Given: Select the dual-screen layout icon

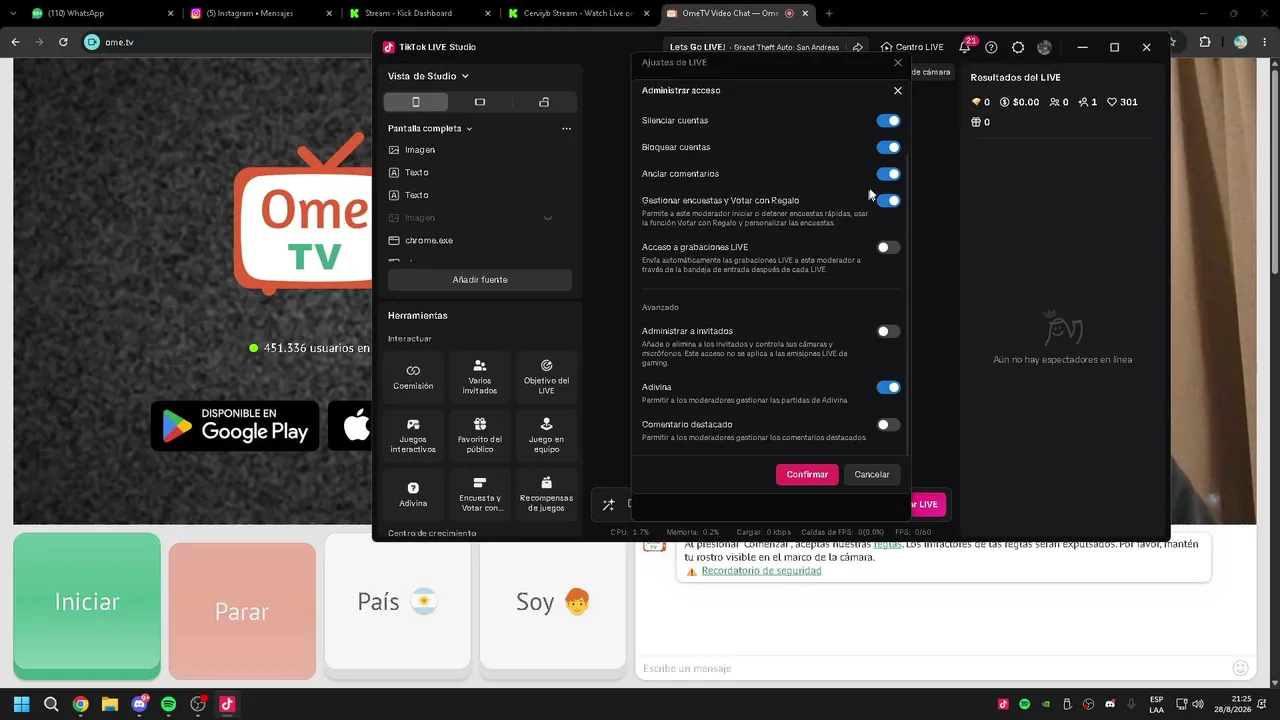Looking at the screenshot, I should 544,102.
